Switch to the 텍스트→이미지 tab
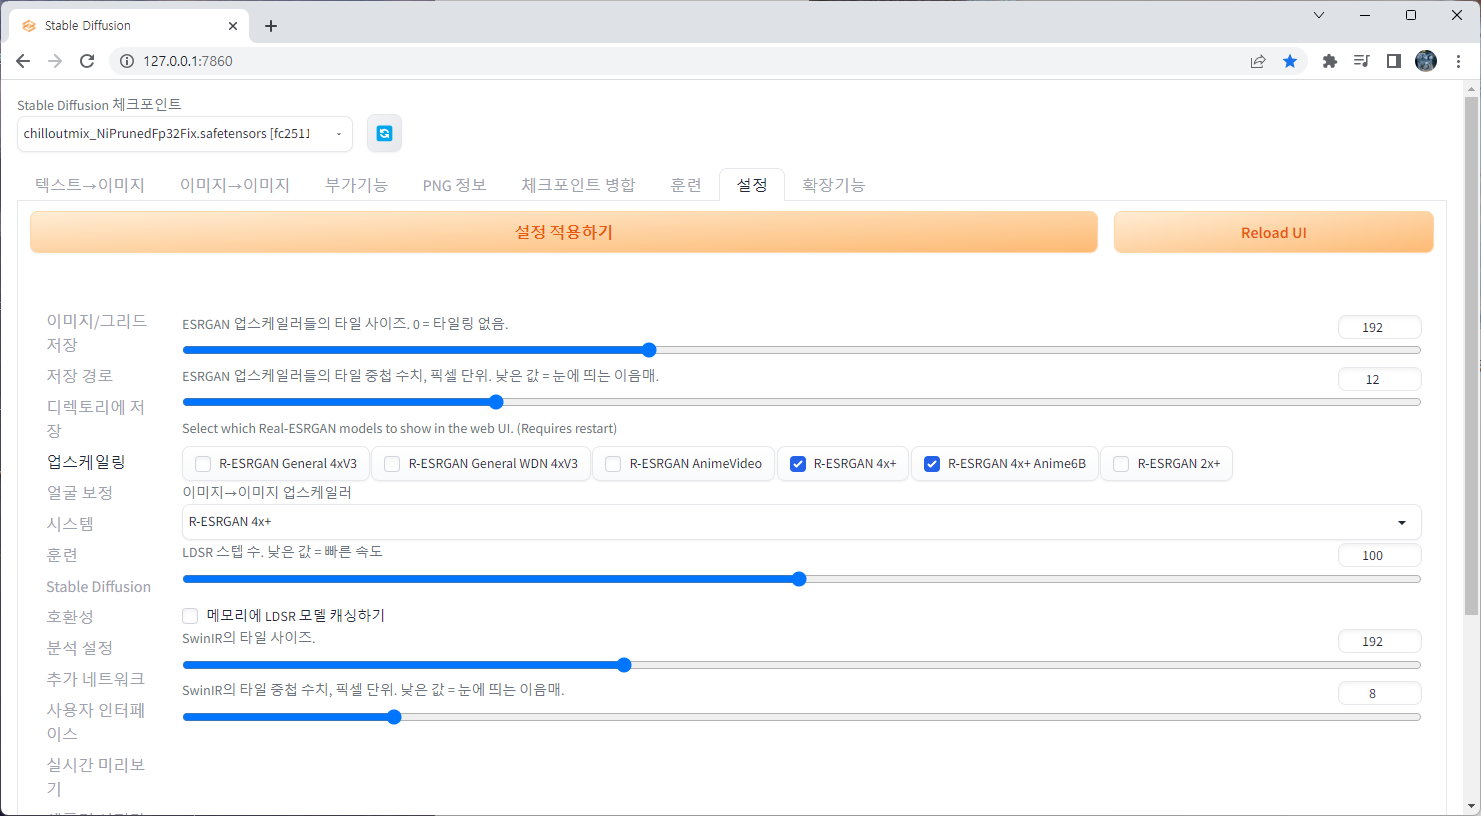The width and height of the screenshot is (1481, 816). [90, 185]
